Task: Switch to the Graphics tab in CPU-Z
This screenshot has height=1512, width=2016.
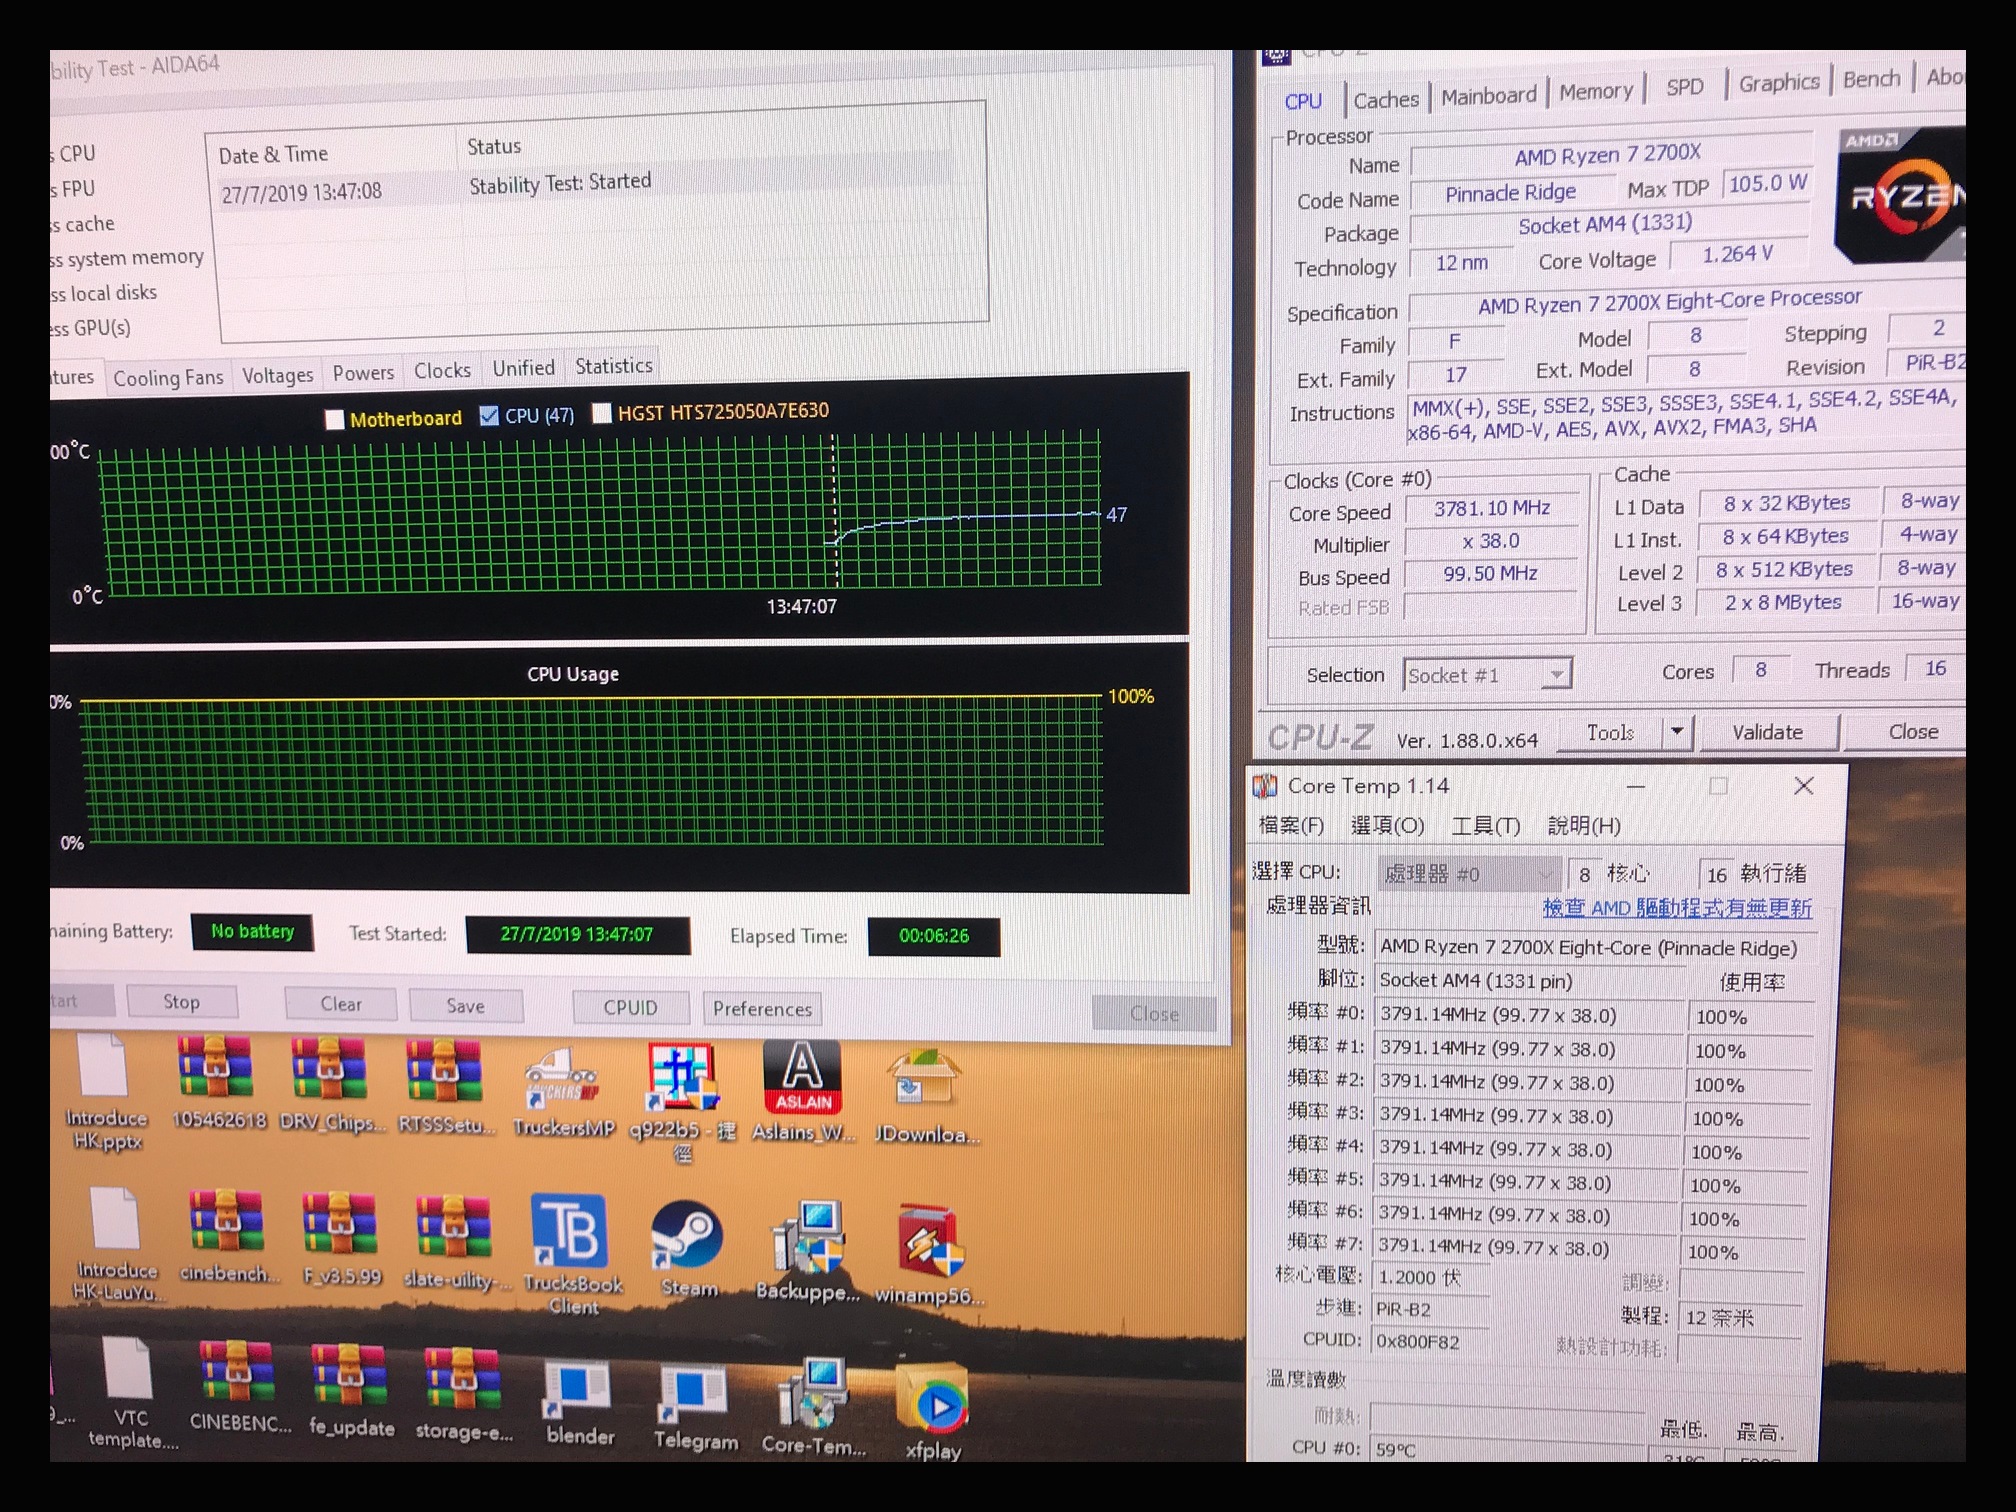Action: click(1778, 83)
